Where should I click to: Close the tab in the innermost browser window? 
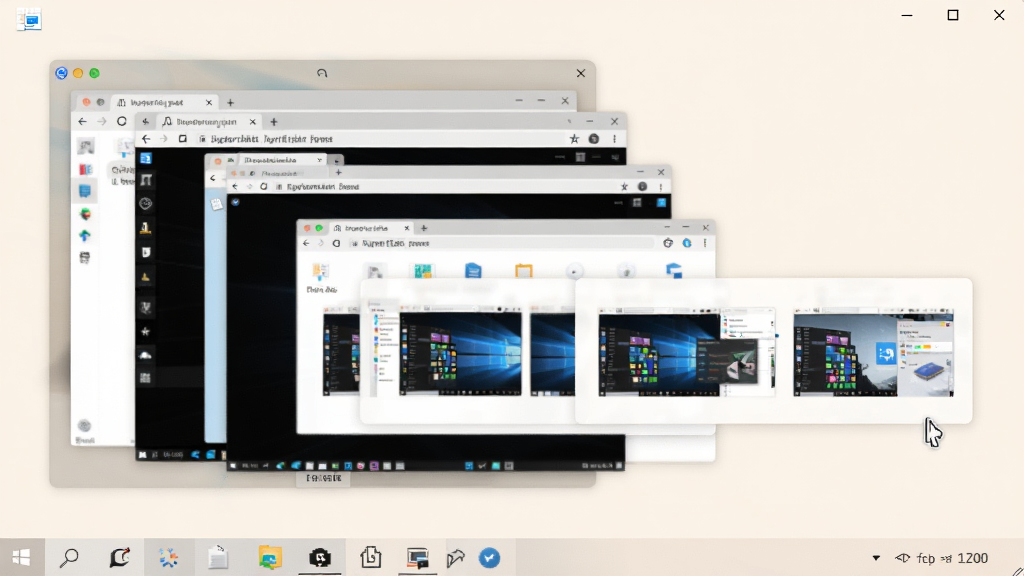(x=407, y=228)
